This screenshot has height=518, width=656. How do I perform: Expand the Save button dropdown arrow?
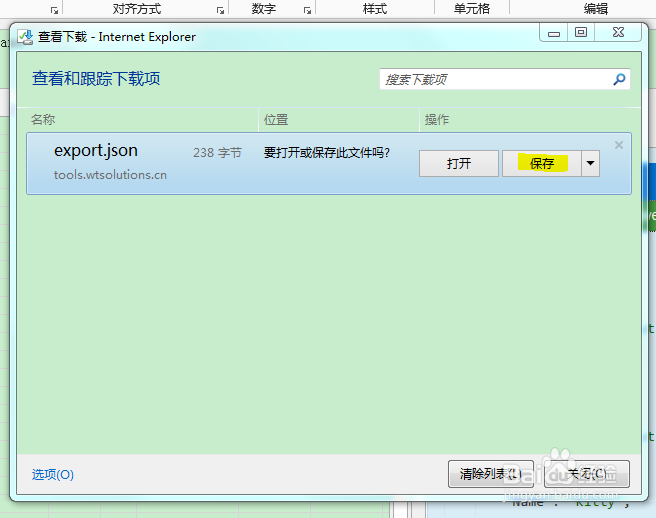[x=590, y=163]
